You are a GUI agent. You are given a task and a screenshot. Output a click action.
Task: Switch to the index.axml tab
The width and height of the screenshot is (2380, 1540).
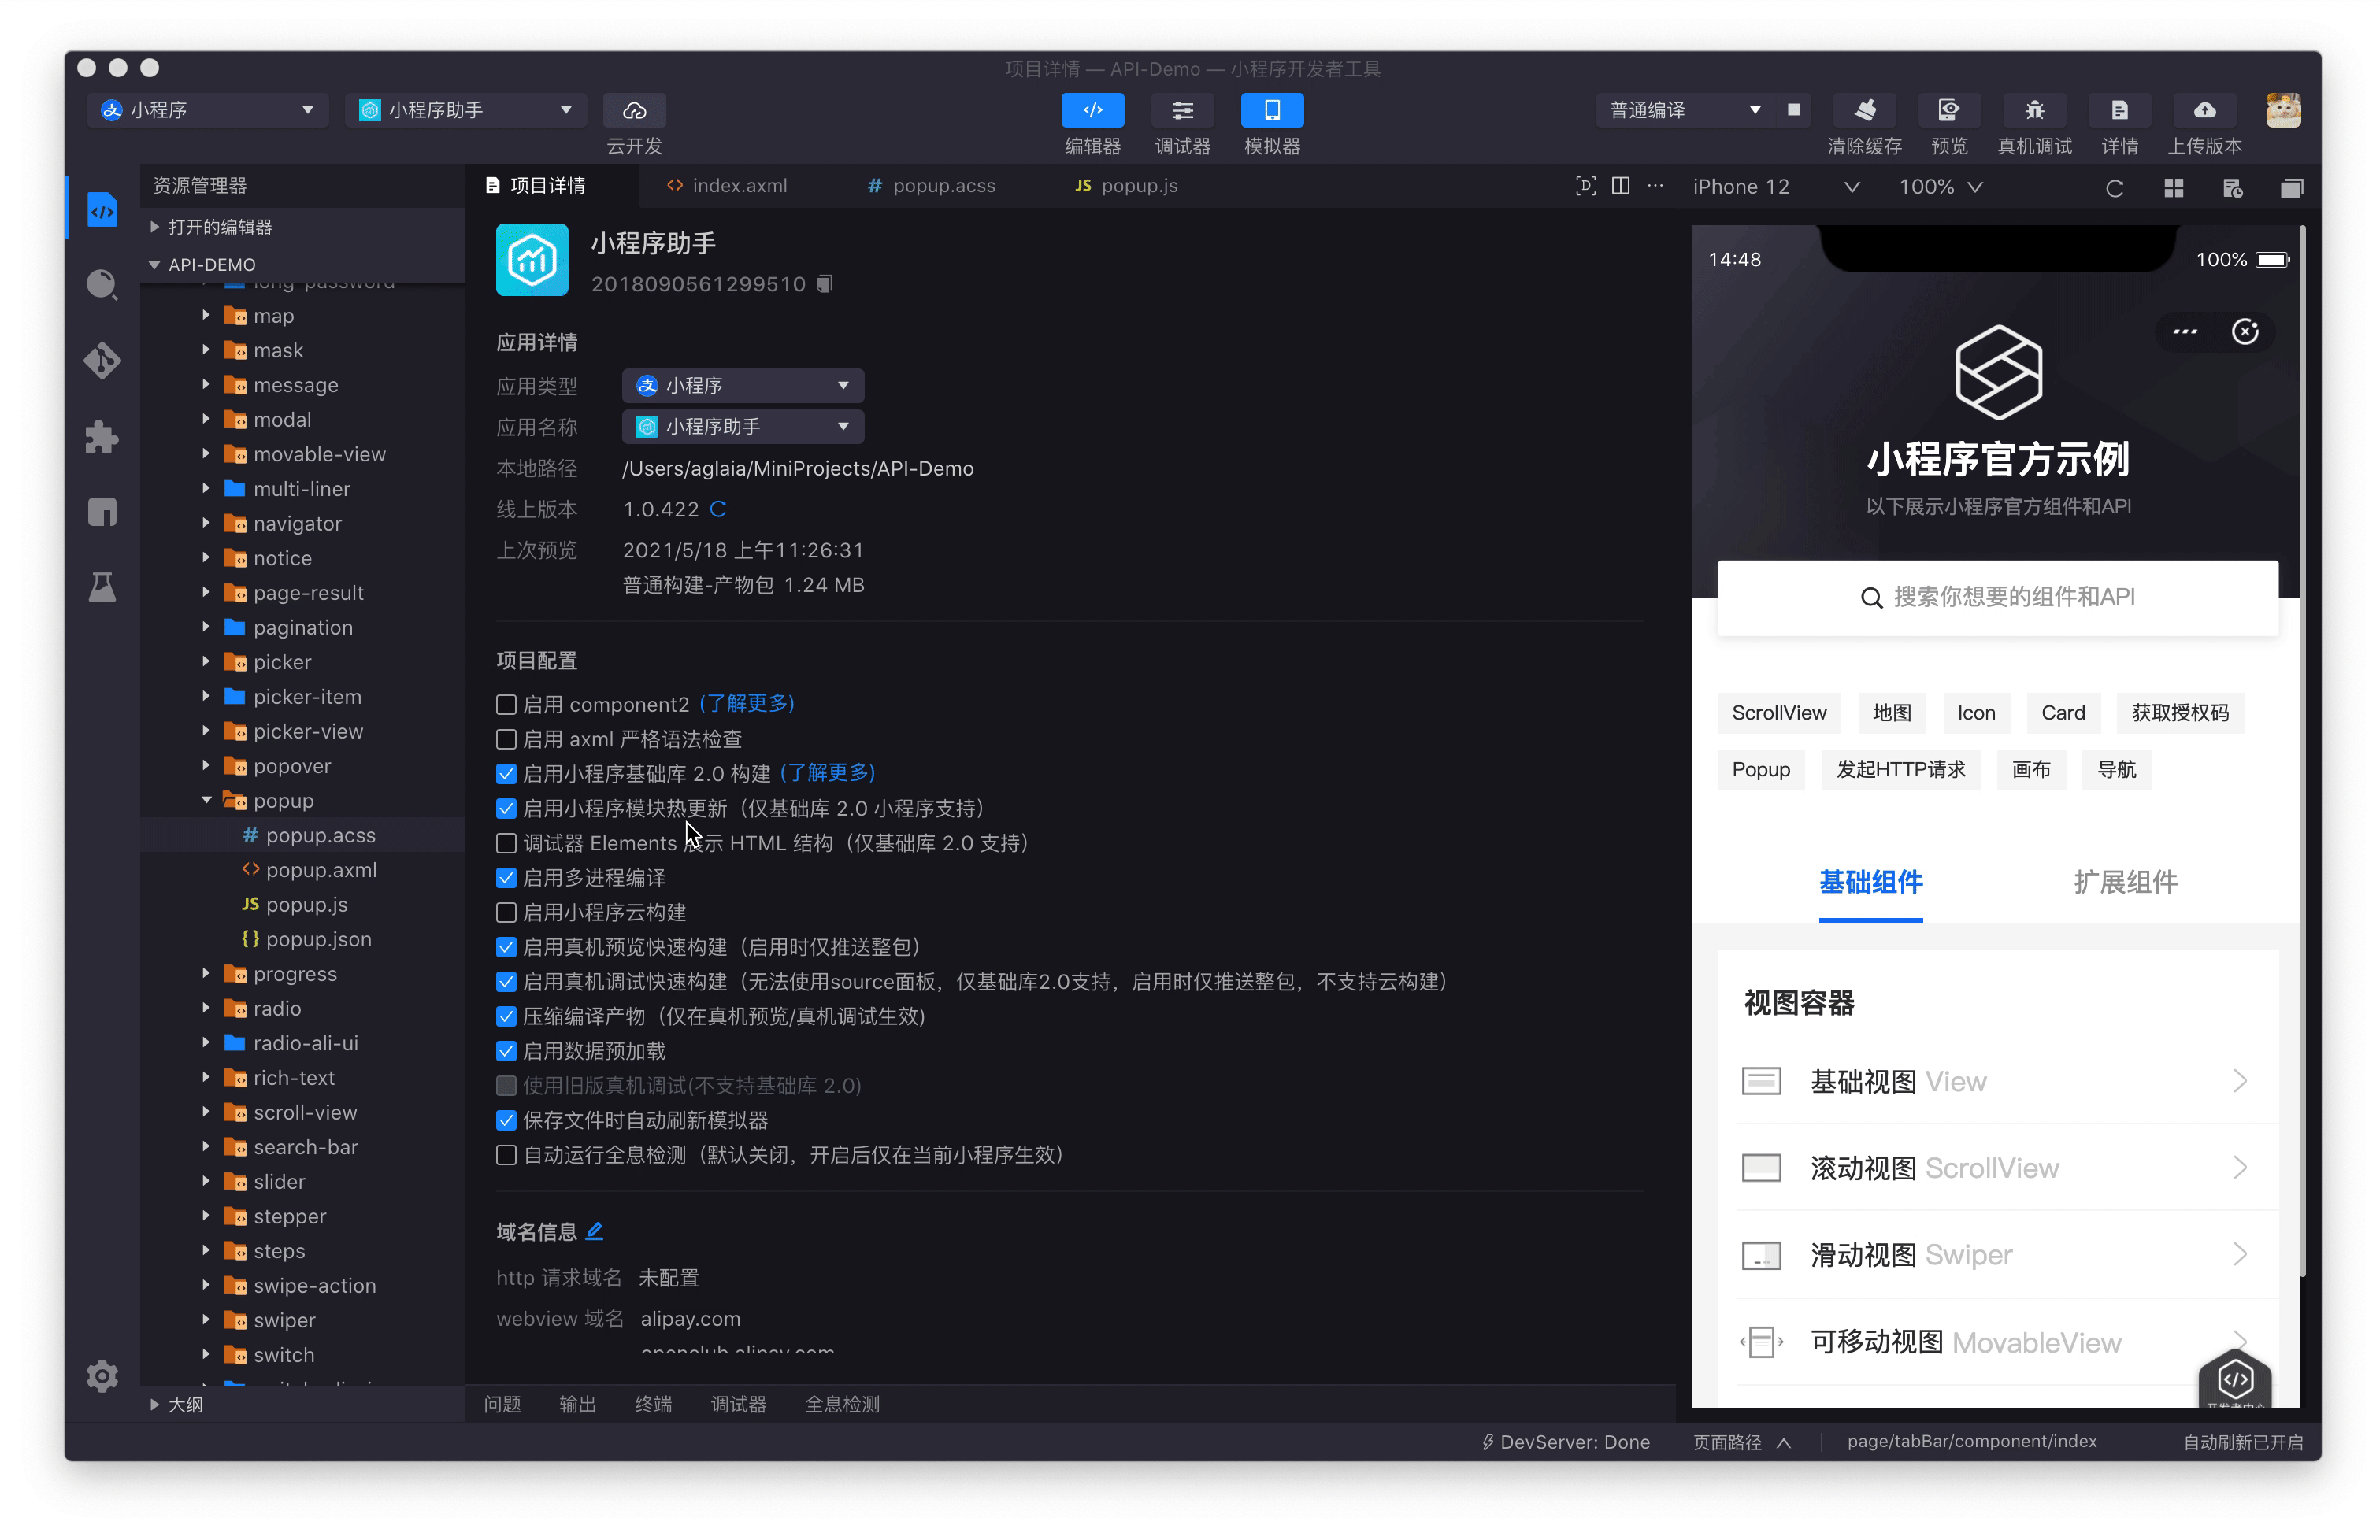point(728,185)
